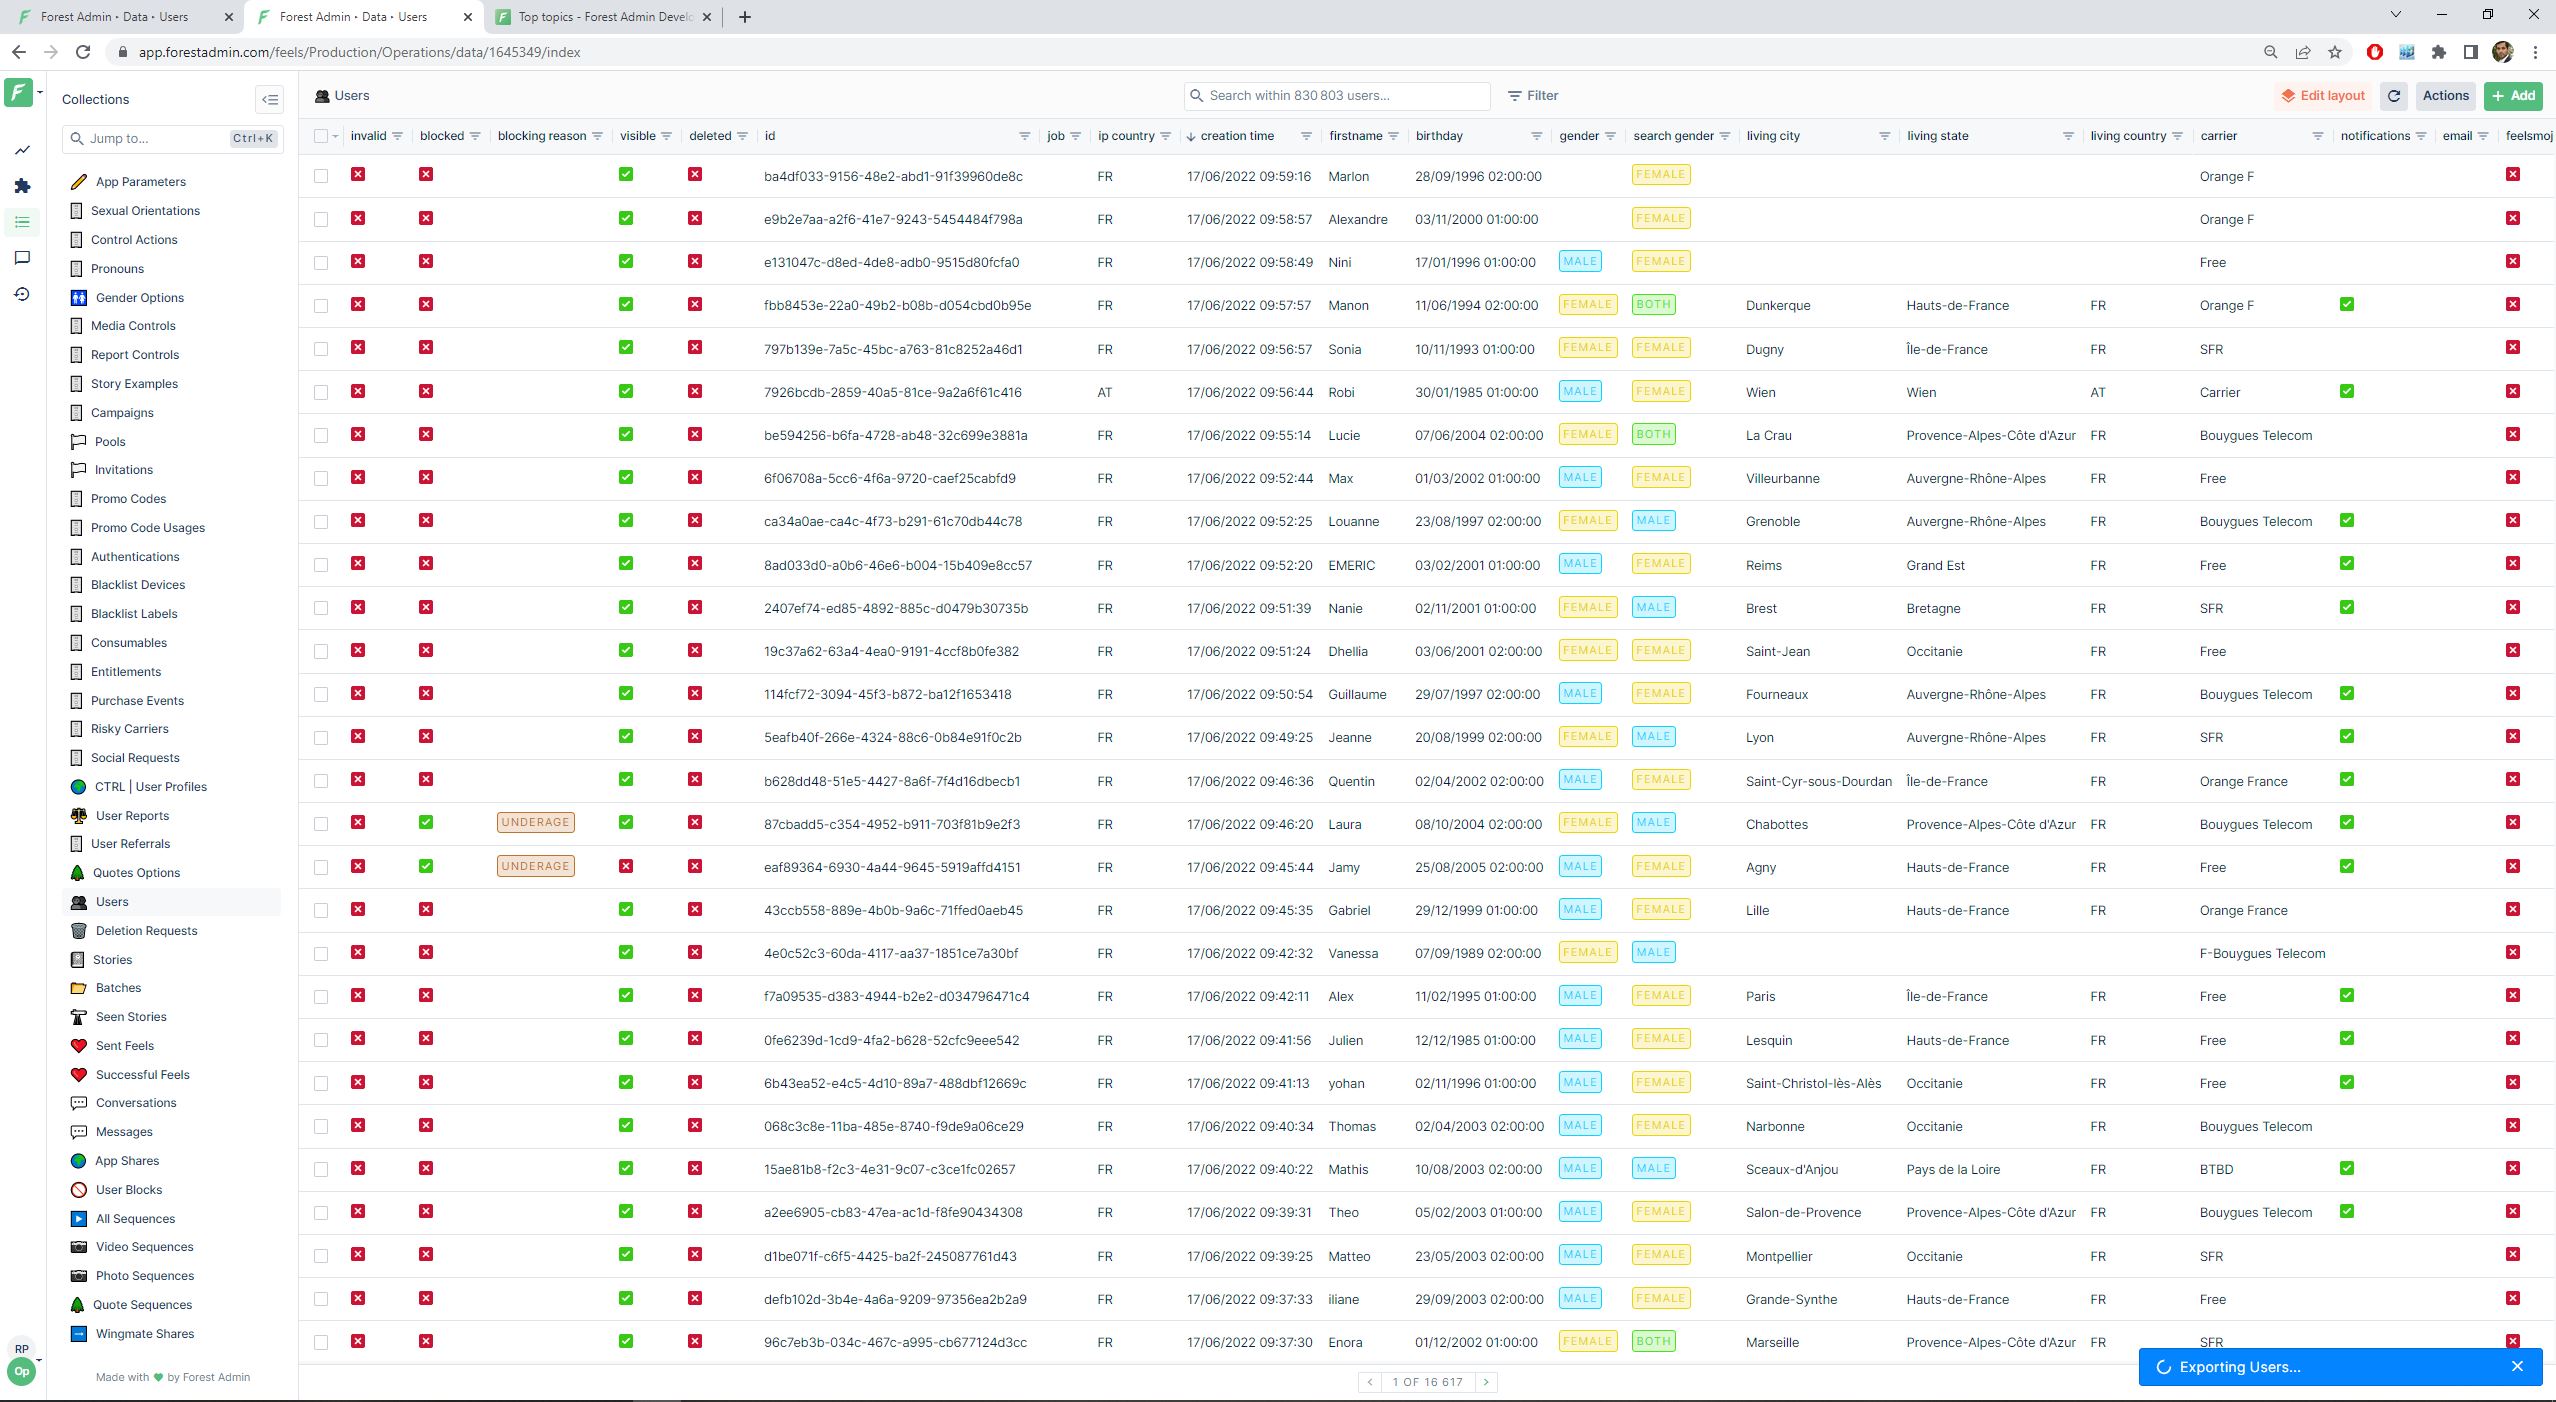Expand the carrier column options
The height and width of the screenshot is (1402, 2556).
pos(2317,136)
